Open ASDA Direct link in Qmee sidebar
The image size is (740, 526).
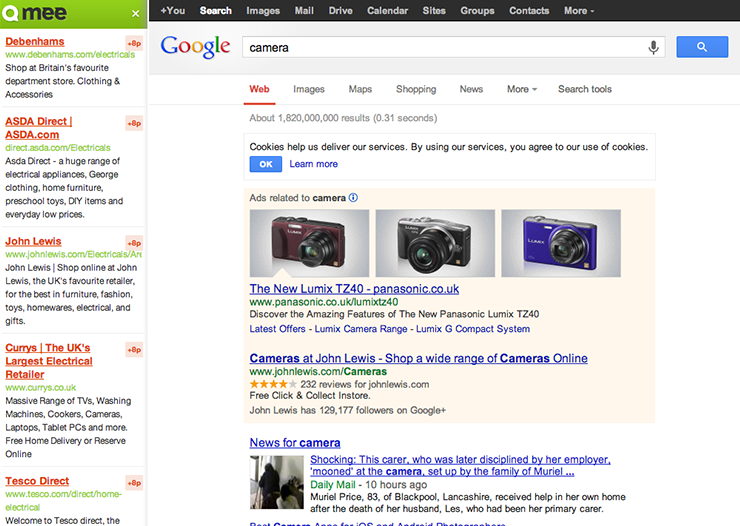tap(39, 128)
